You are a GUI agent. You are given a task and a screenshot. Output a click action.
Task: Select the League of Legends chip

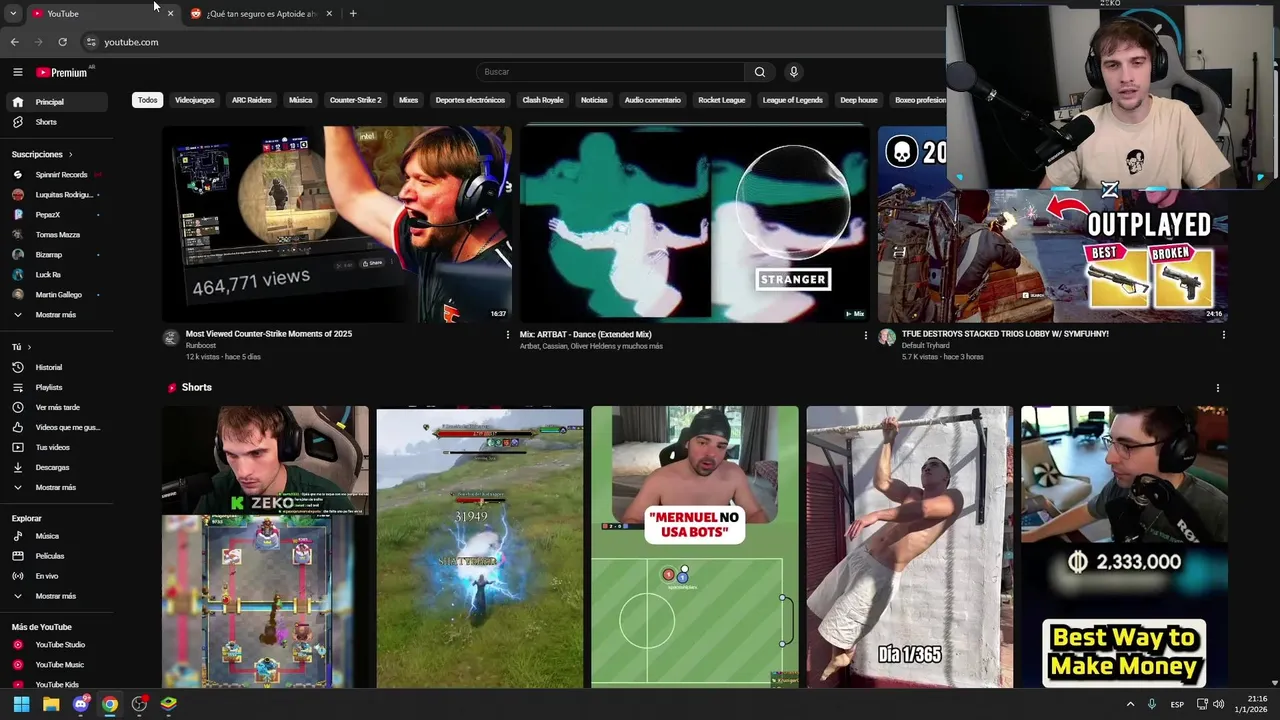793,100
